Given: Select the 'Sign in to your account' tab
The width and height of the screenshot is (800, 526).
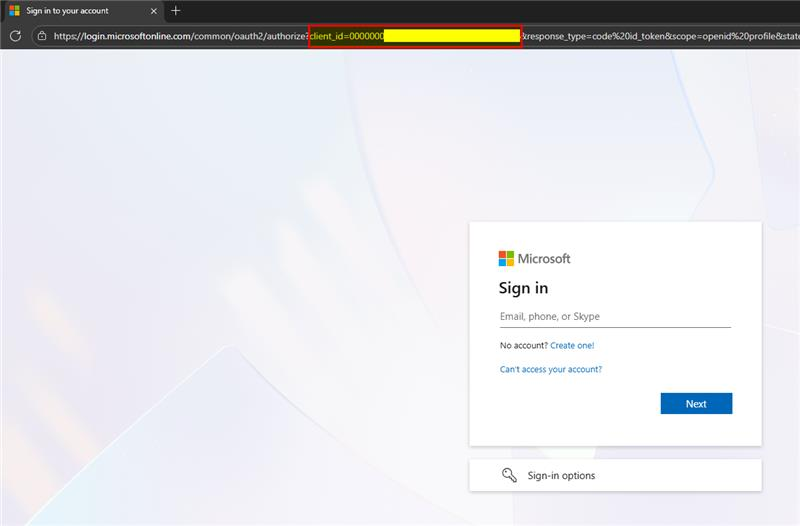Looking at the screenshot, I should coord(84,11).
